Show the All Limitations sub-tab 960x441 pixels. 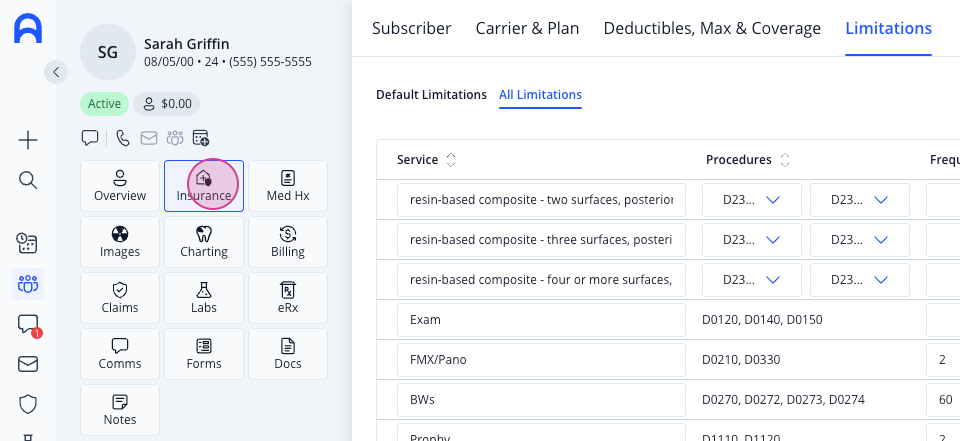click(x=540, y=95)
